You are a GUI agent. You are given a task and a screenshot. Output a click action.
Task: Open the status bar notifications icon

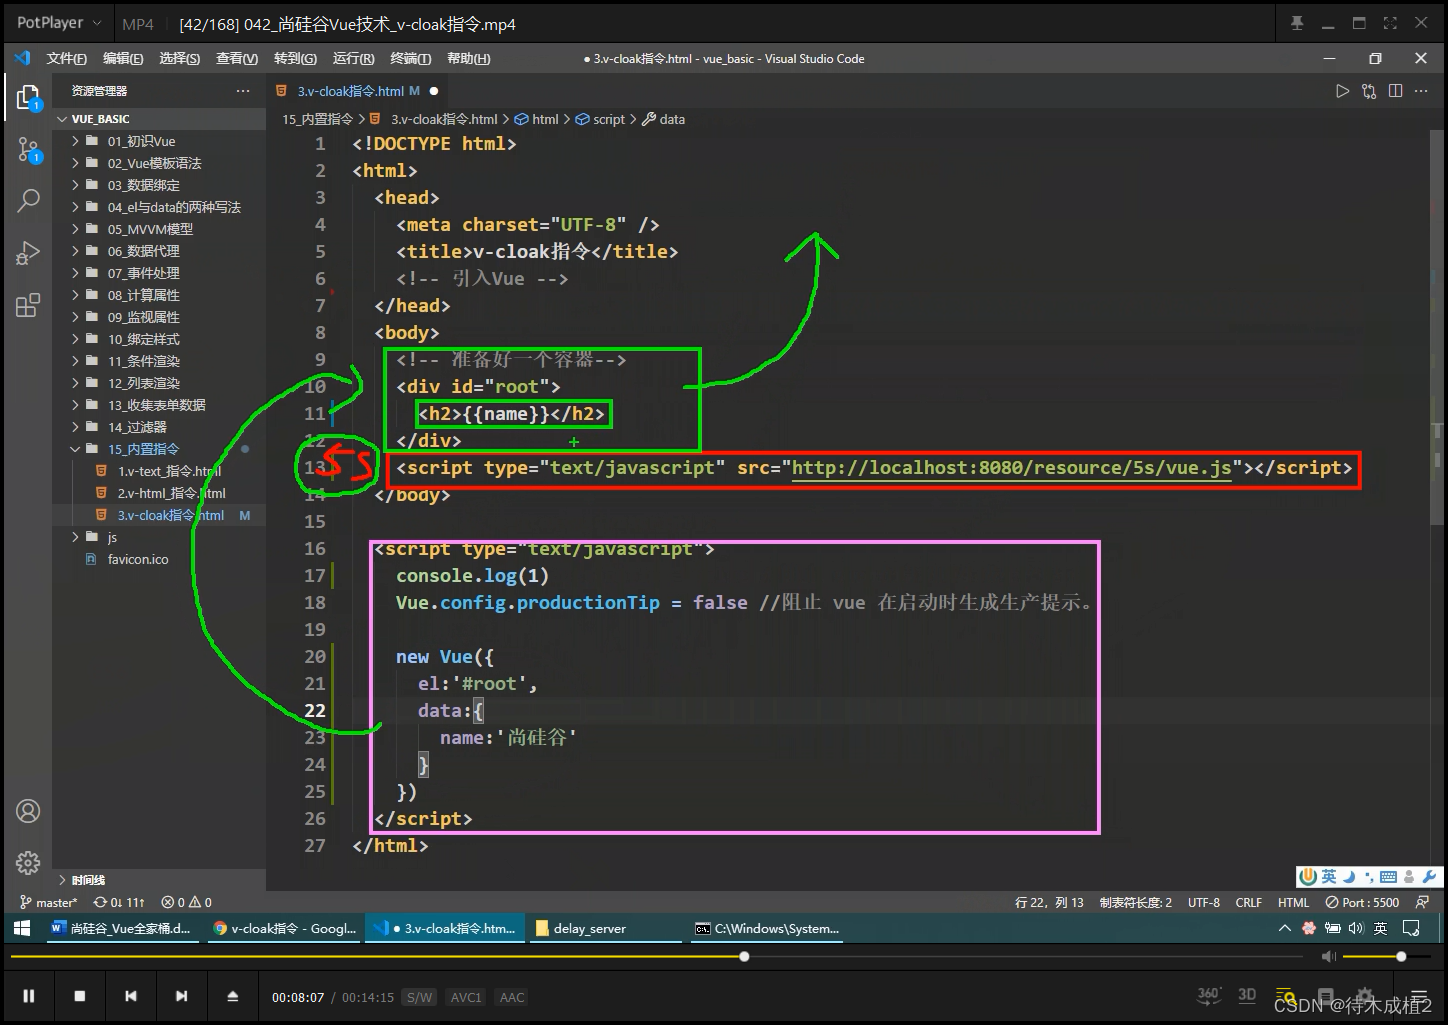point(1423,902)
